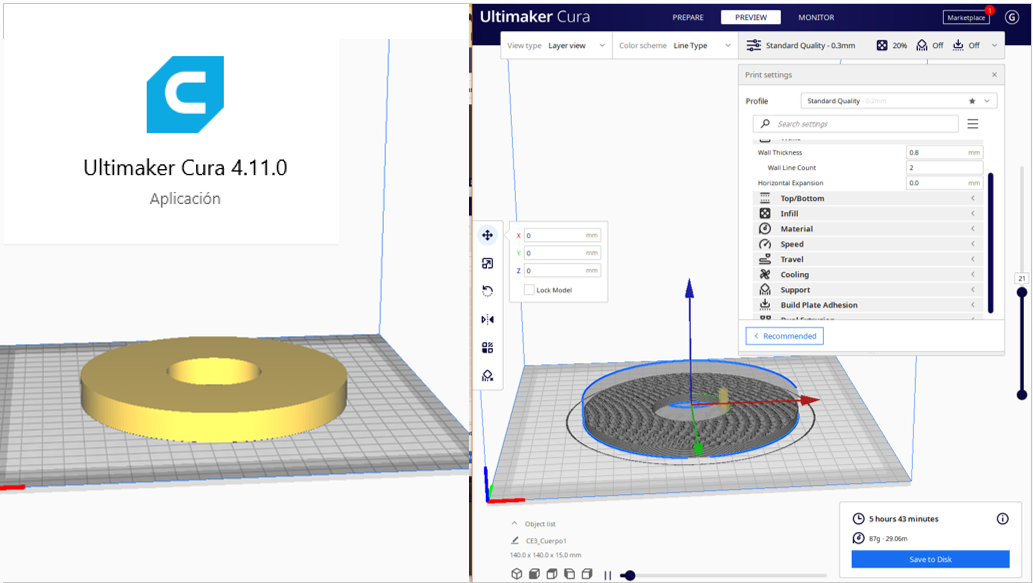Click the Wall Thickness value field
The width and height of the screenshot is (1033, 583).
point(944,152)
